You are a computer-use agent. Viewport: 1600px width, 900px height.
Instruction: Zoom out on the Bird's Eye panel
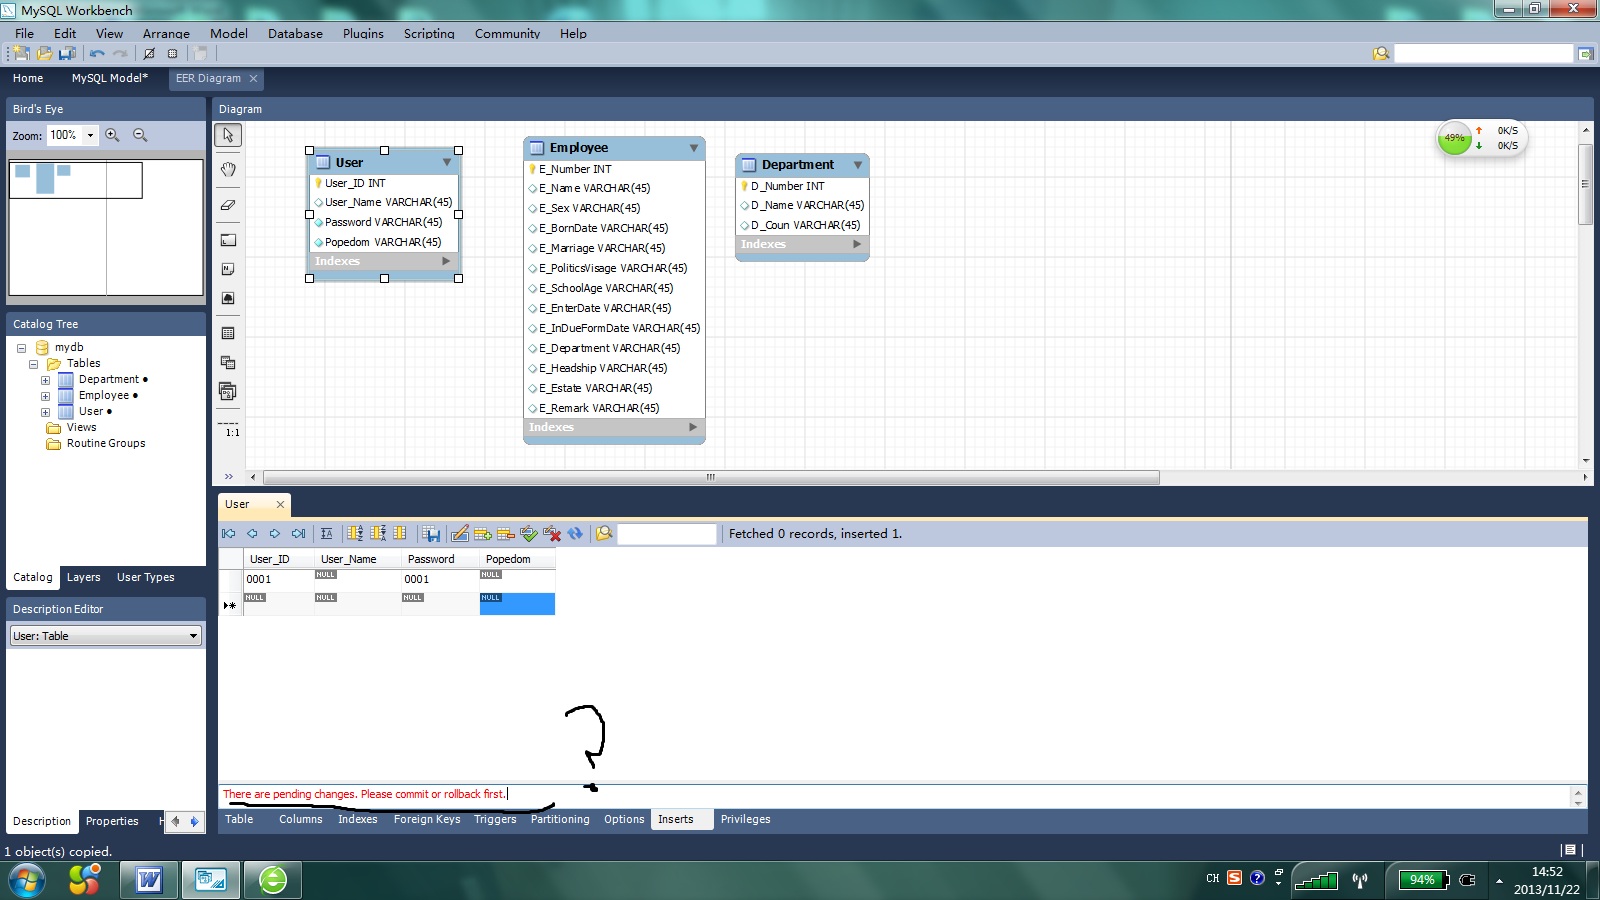click(140, 135)
